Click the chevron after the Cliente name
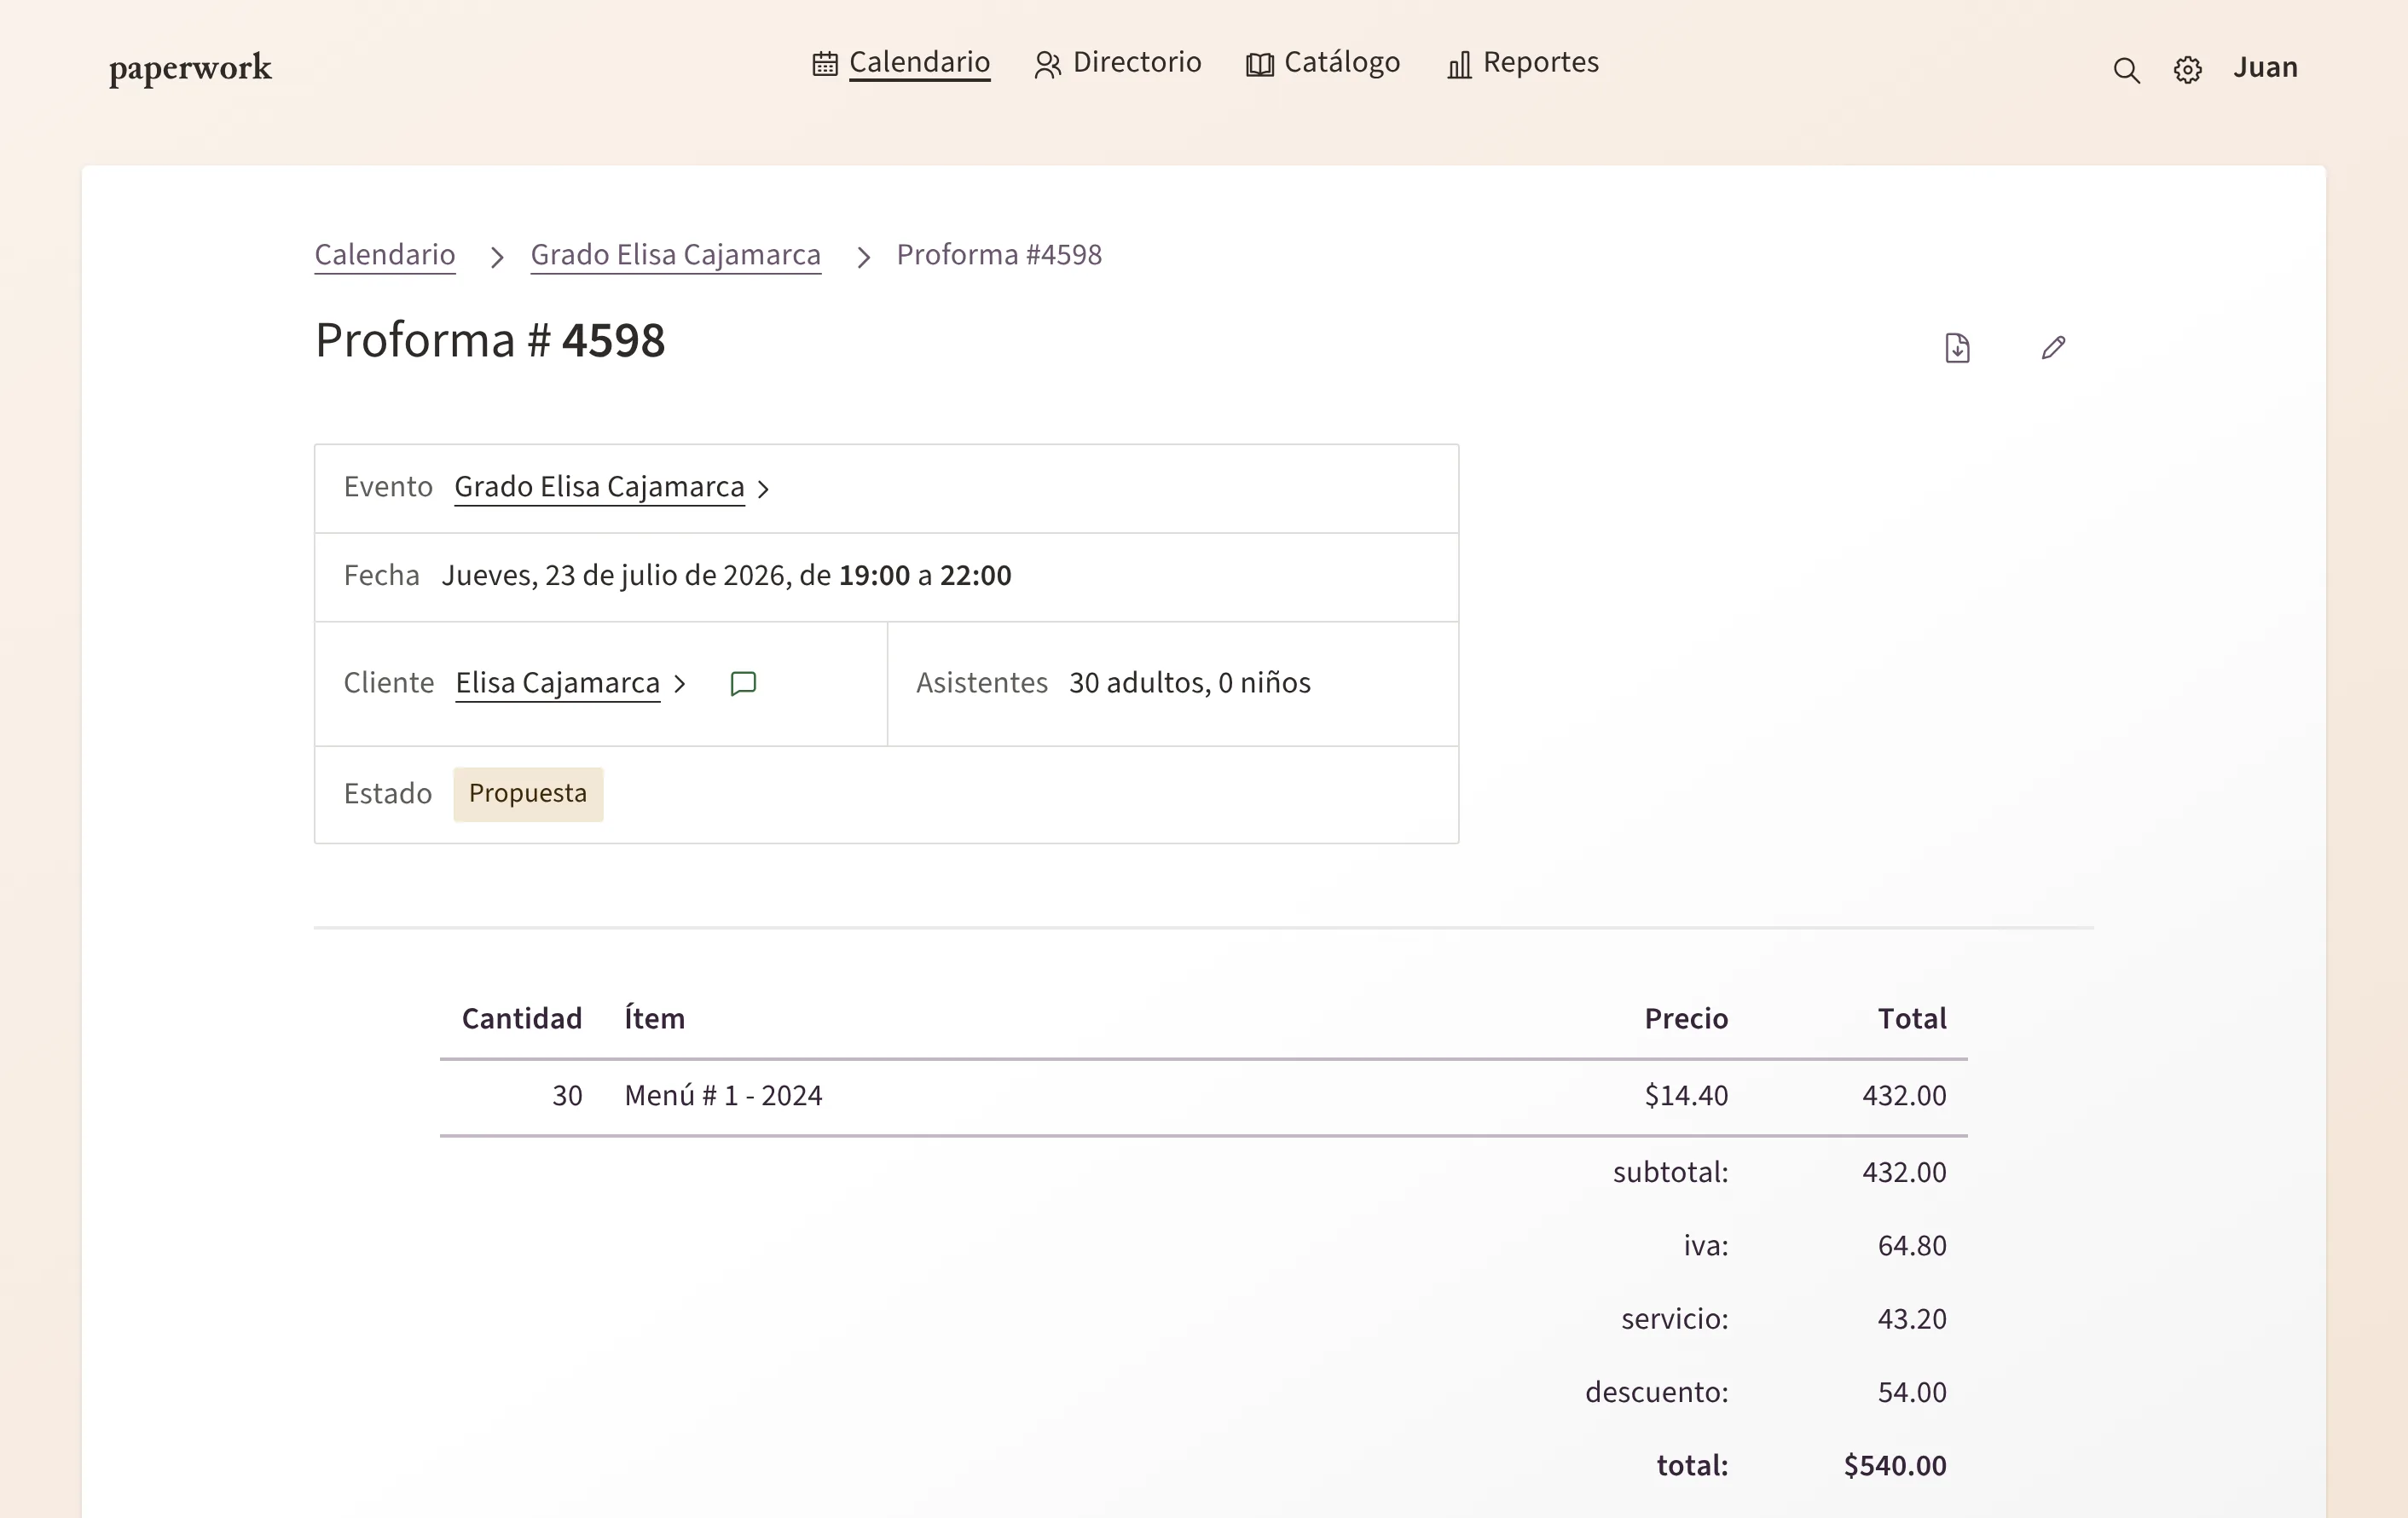 pos(680,684)
